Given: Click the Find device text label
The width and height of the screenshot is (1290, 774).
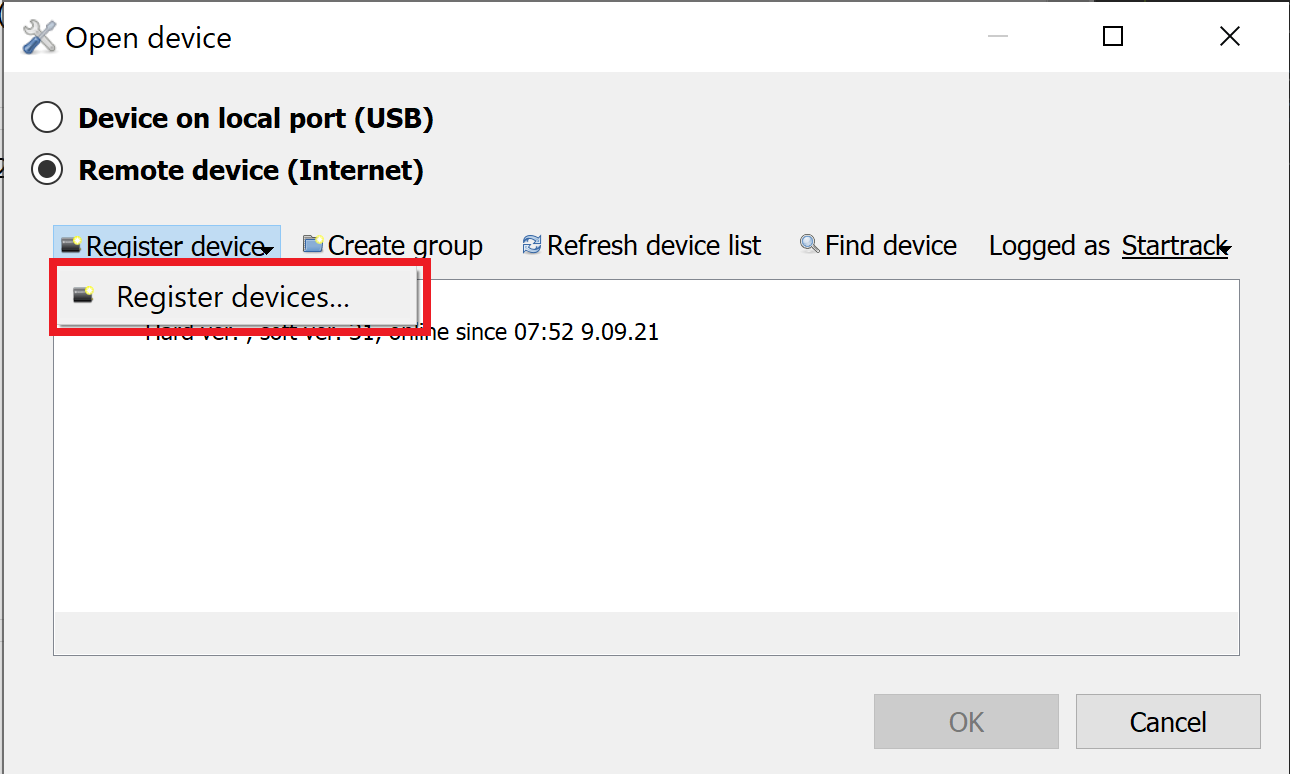Looking at the screenshot, I should tap(891, 245).
